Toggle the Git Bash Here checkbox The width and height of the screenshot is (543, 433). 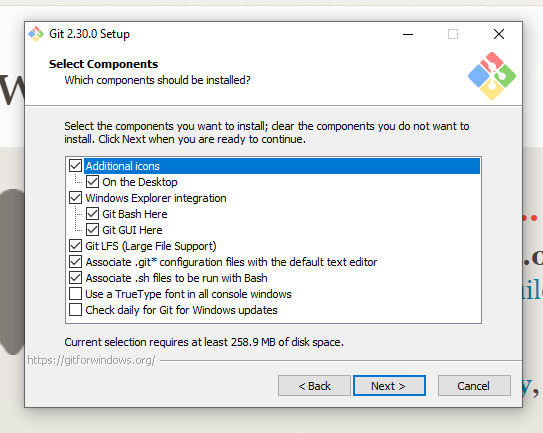(x=92, y=214)
